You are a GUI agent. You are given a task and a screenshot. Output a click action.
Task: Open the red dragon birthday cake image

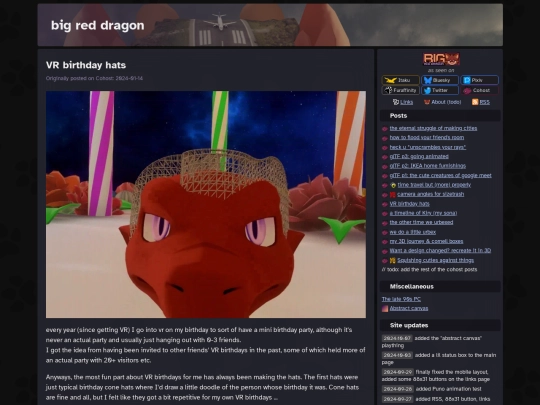(x=206, y=204)
